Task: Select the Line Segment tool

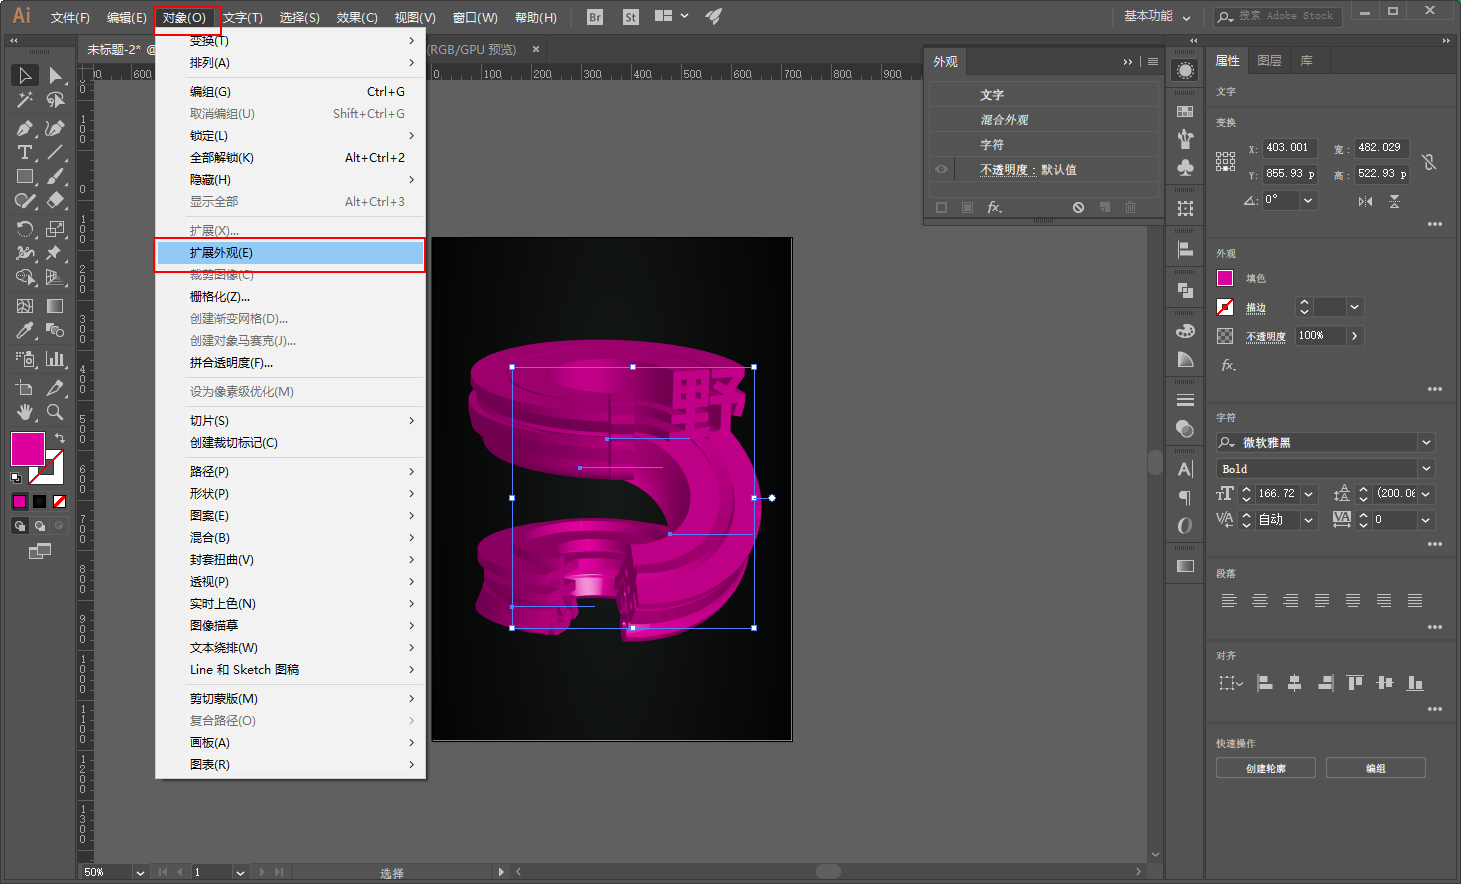Action: click(x=55, y=152)
